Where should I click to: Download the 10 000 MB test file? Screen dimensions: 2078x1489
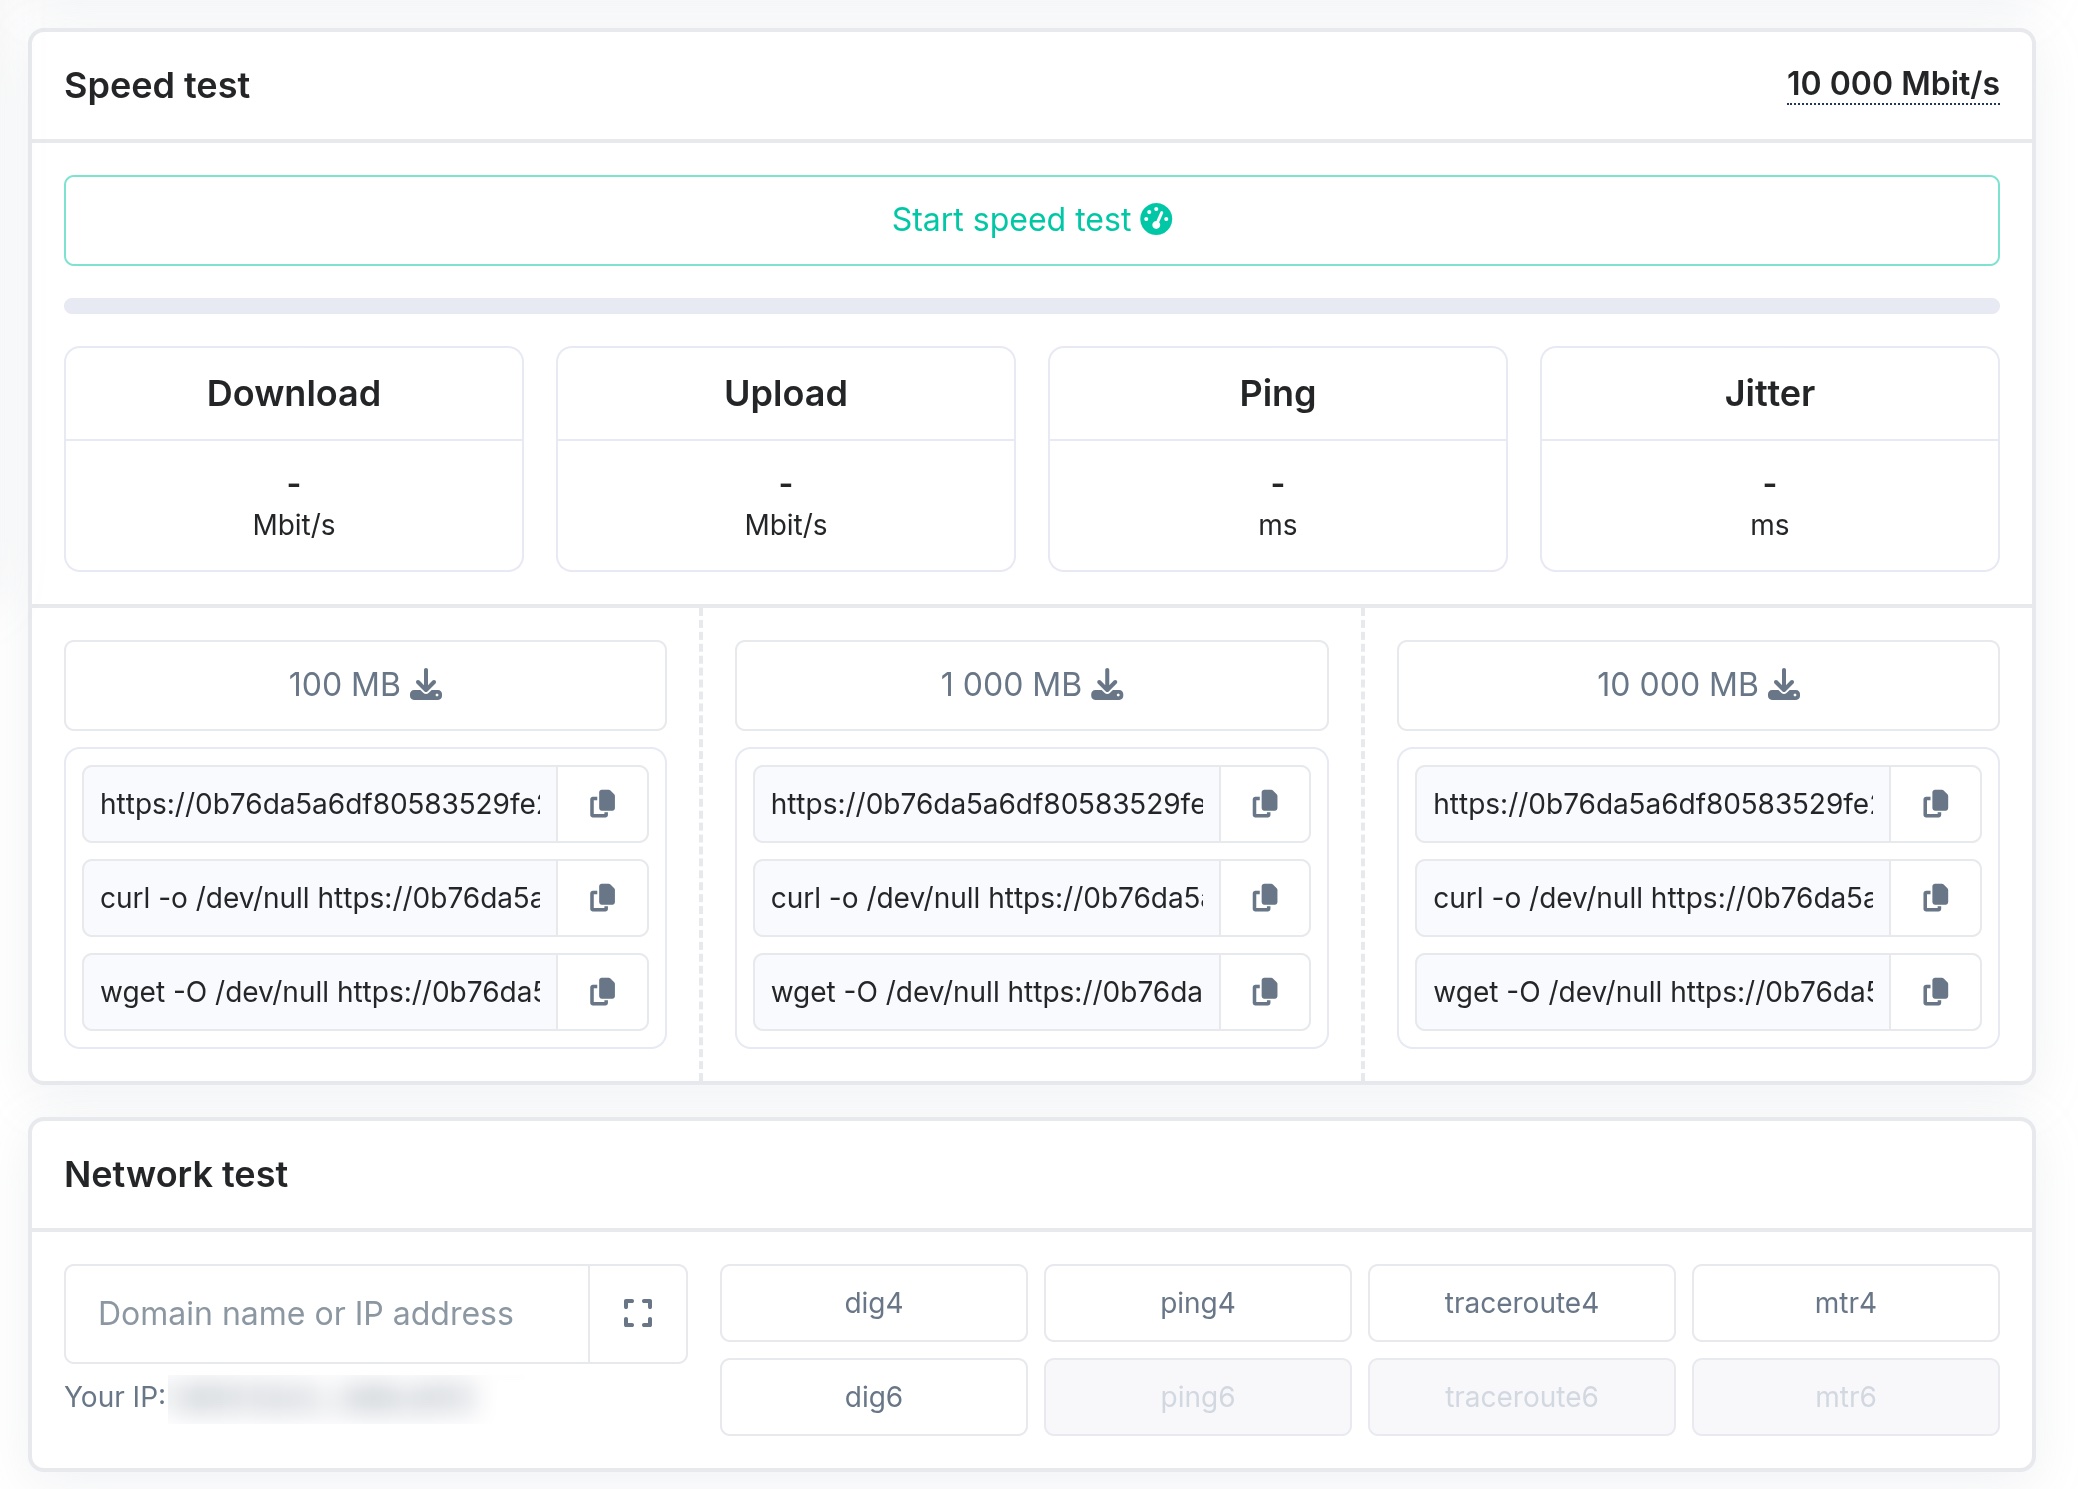[1697, 685]
